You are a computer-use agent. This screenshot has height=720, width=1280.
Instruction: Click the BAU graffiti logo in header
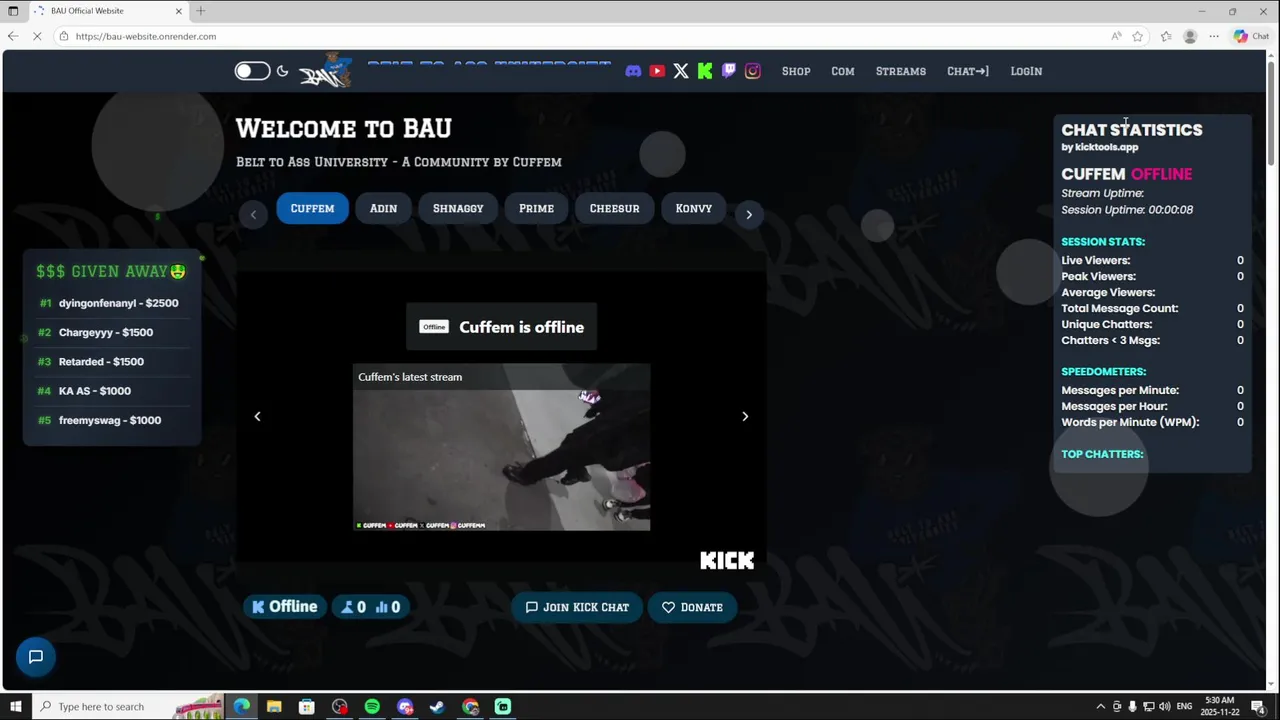[326, 71]
